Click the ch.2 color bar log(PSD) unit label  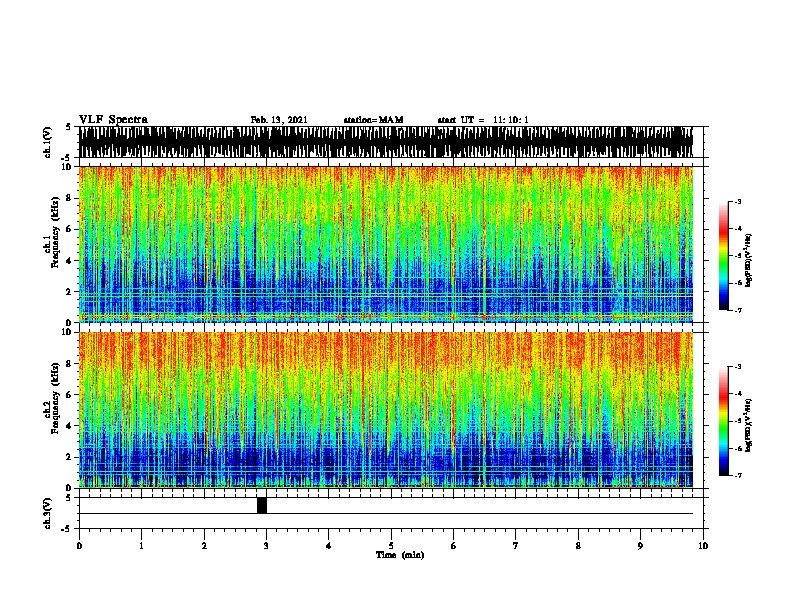[x=749, y=426]
